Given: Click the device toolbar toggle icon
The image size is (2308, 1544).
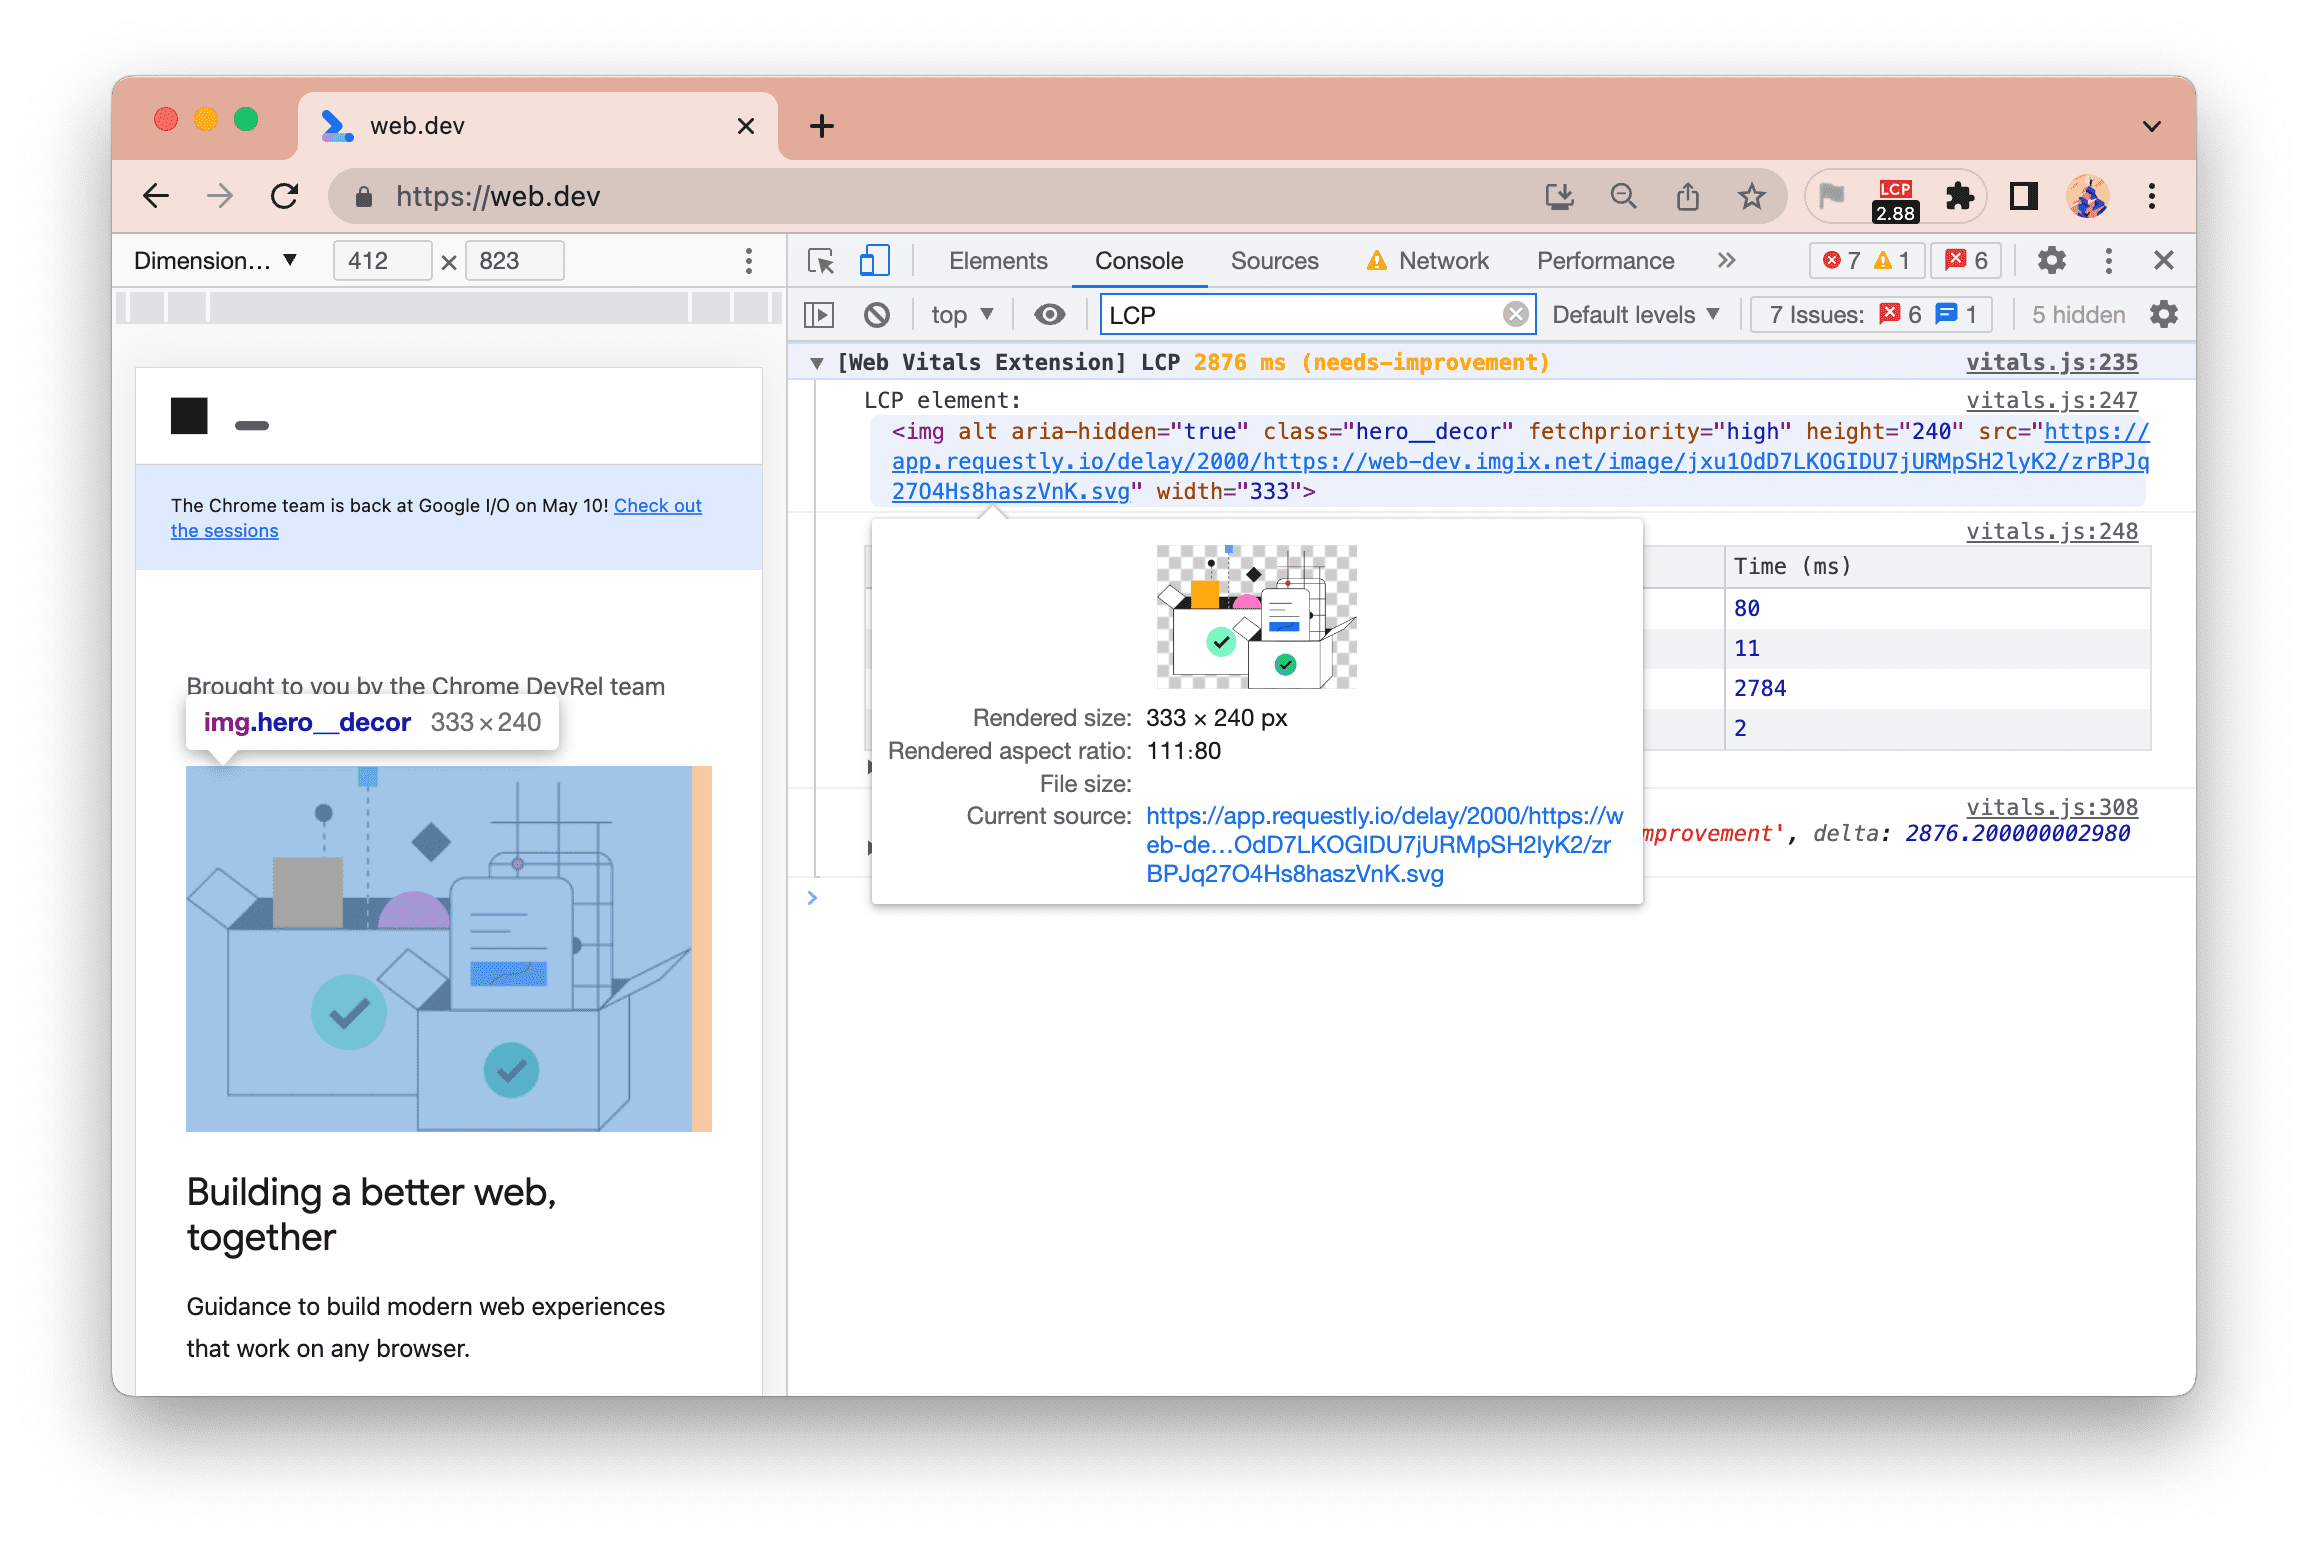Looking at the screenshot, I should pos(873,260).
